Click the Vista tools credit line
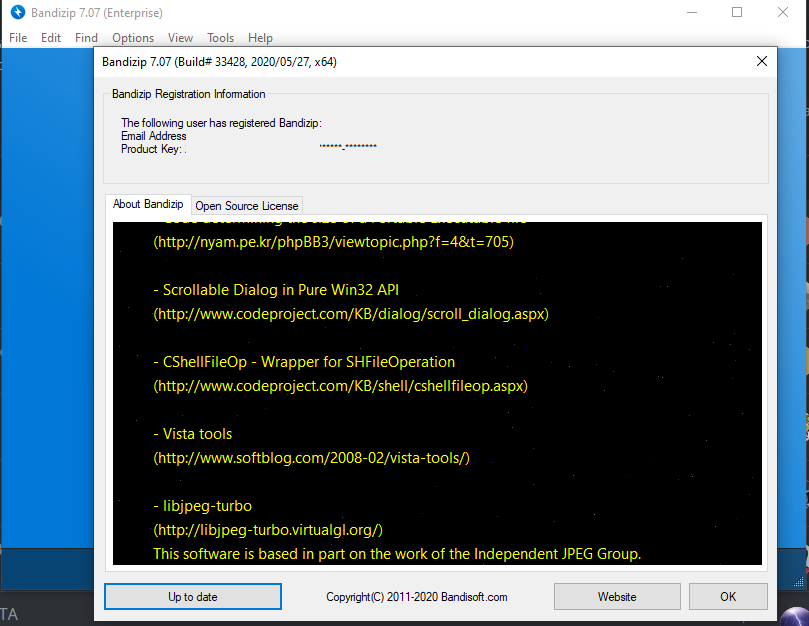The image size is (809, 626). pyautogui.click(x=192, y=434)
